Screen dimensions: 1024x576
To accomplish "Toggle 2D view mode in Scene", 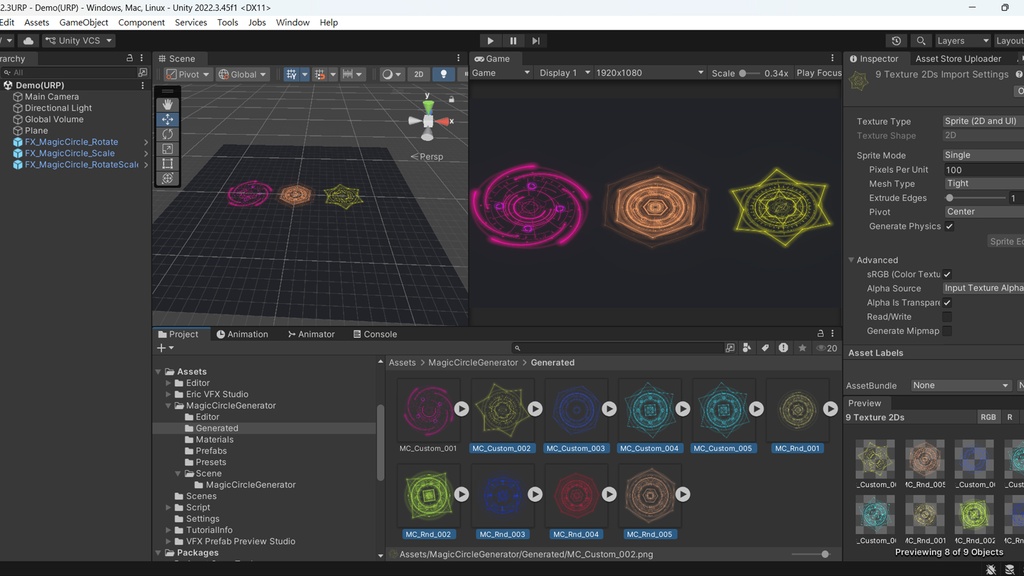I will click(419, 74).
